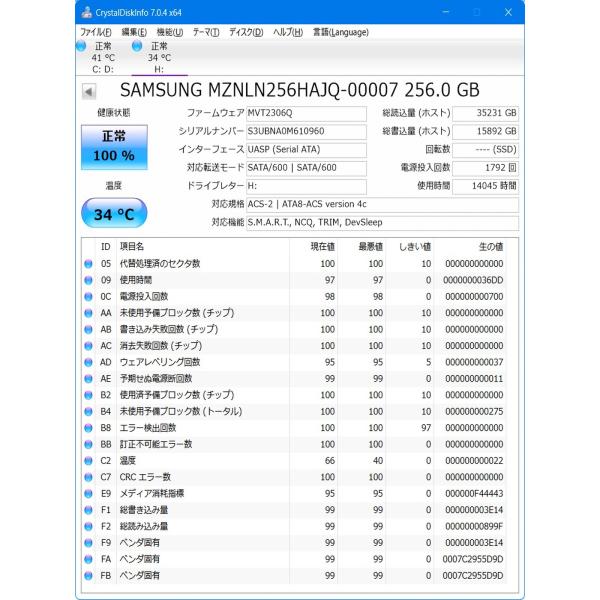The image size is (600, 600).
Task: Click raw value 00000000899F
Action: (x=474, y=527)
